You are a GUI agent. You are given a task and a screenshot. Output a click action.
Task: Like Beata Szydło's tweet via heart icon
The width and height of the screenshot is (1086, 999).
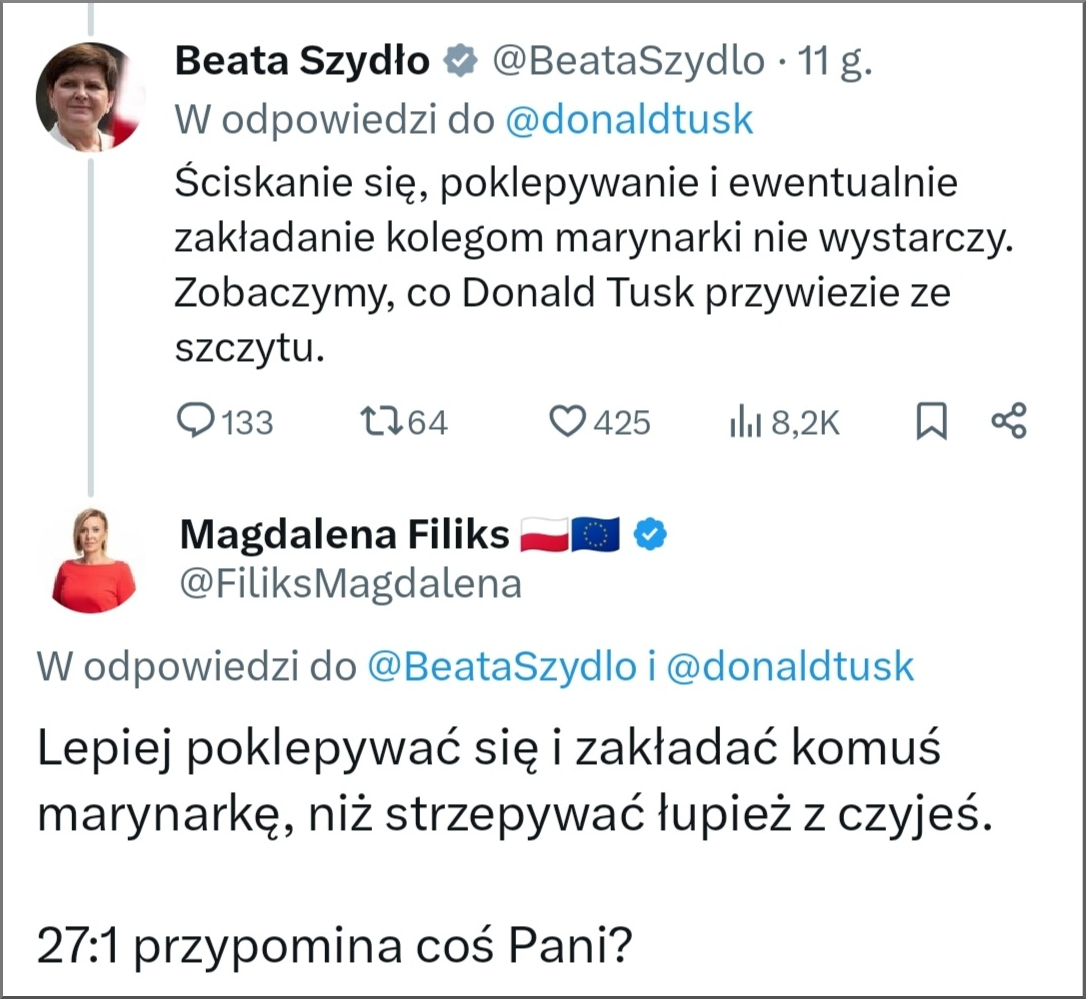568,422
